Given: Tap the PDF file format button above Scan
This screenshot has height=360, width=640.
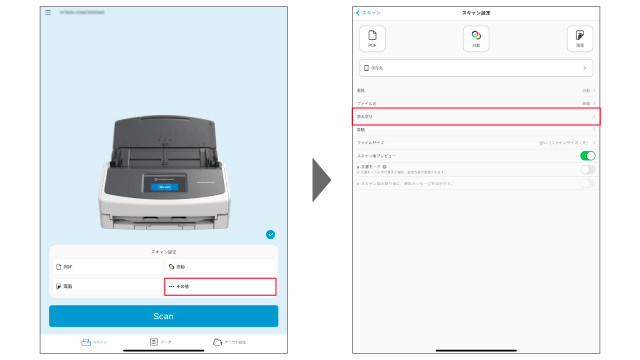Looking at the screenshot, I should [107, 267].
